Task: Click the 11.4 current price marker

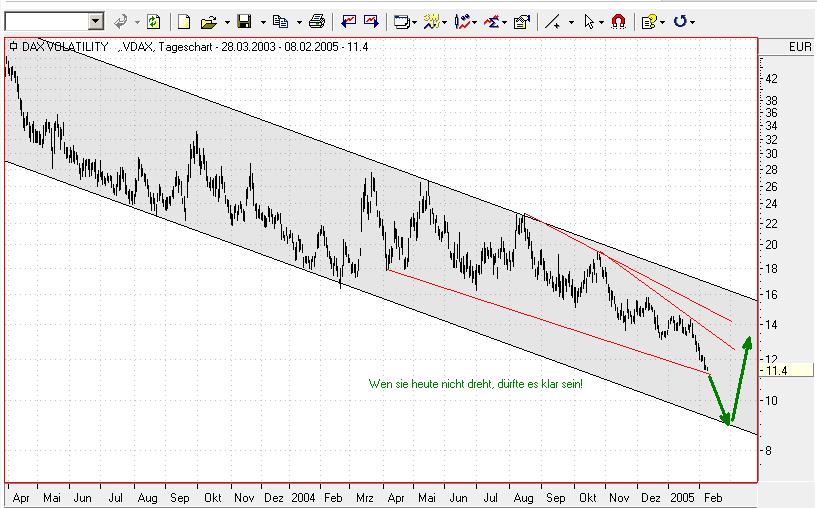Action: [x=786, y=370]
